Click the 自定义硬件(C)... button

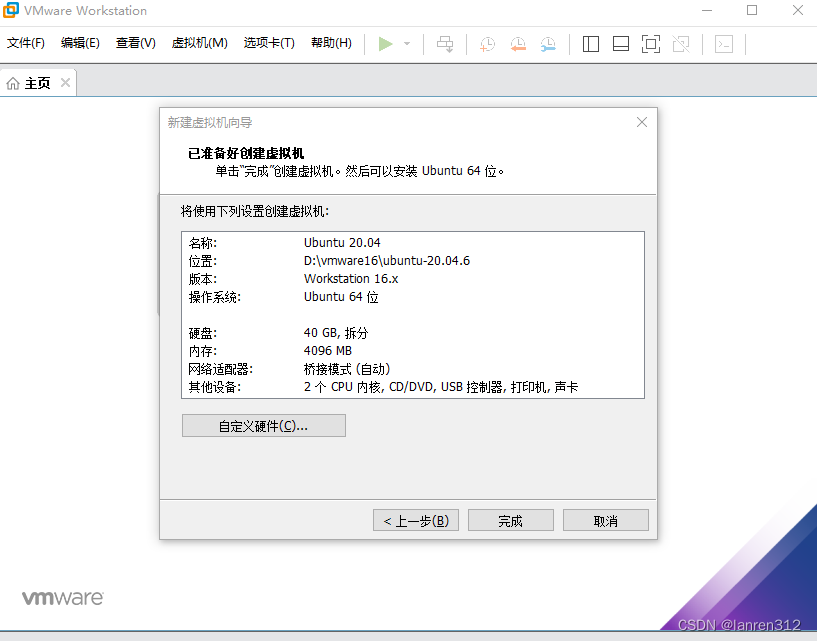tap(264, 426)
